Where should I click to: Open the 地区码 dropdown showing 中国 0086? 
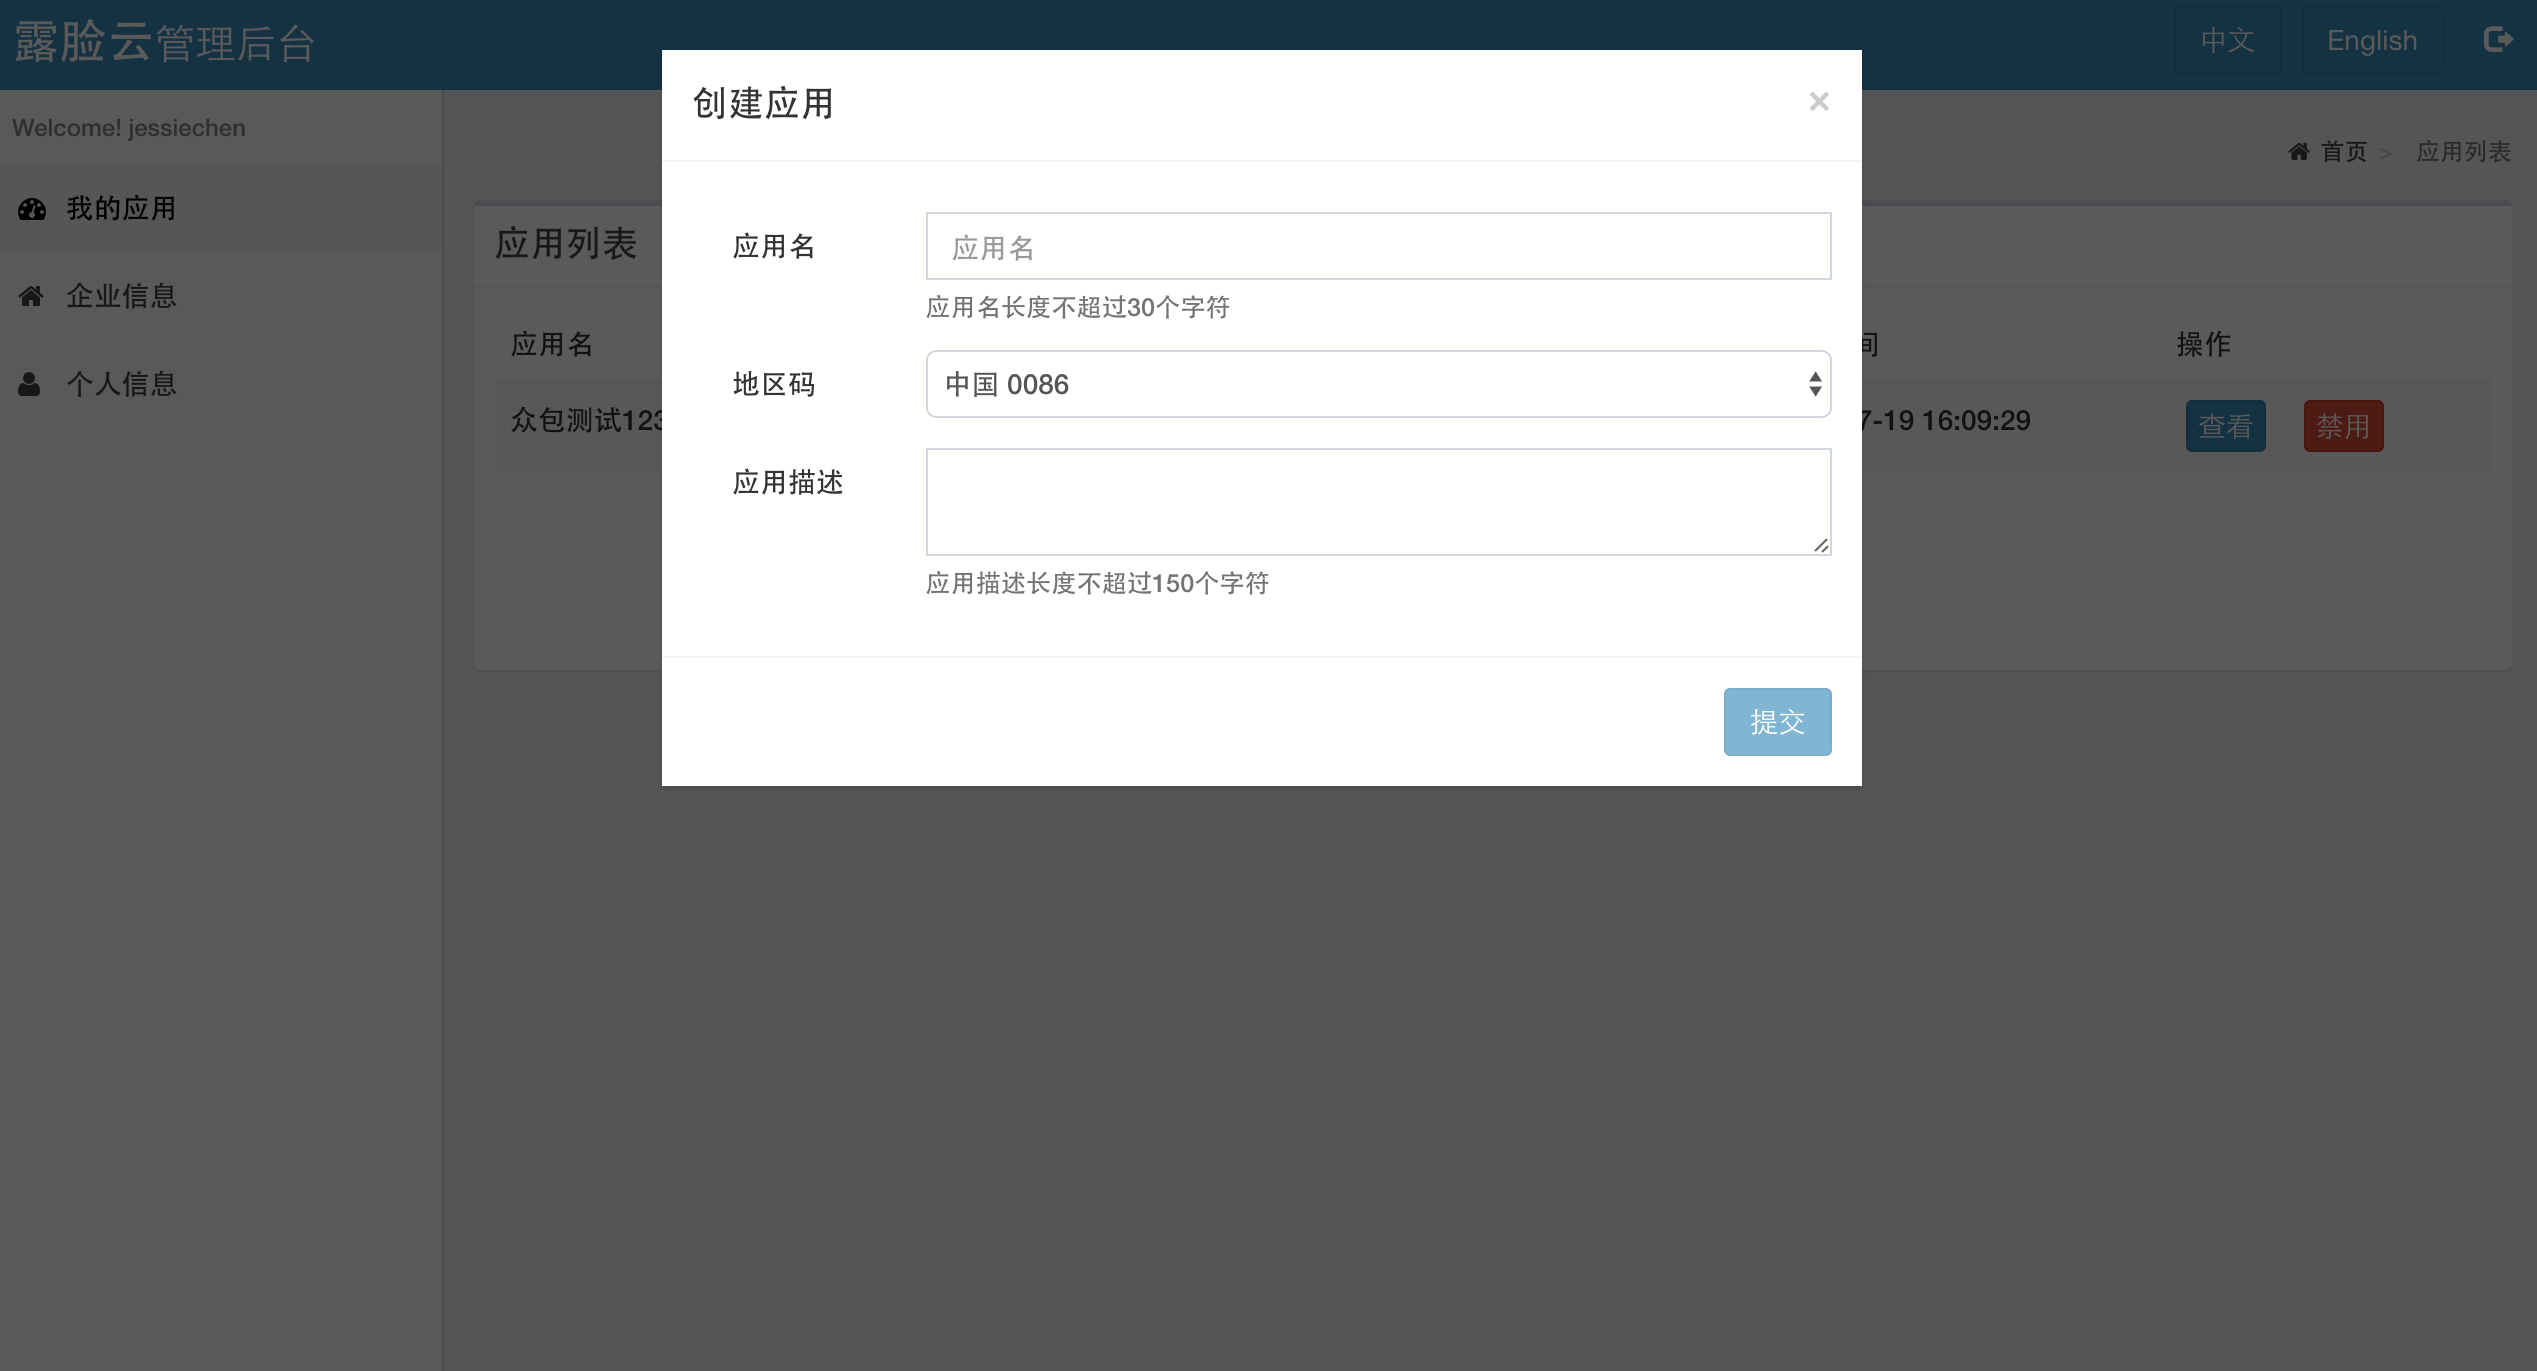click(x=1378, y=384)
